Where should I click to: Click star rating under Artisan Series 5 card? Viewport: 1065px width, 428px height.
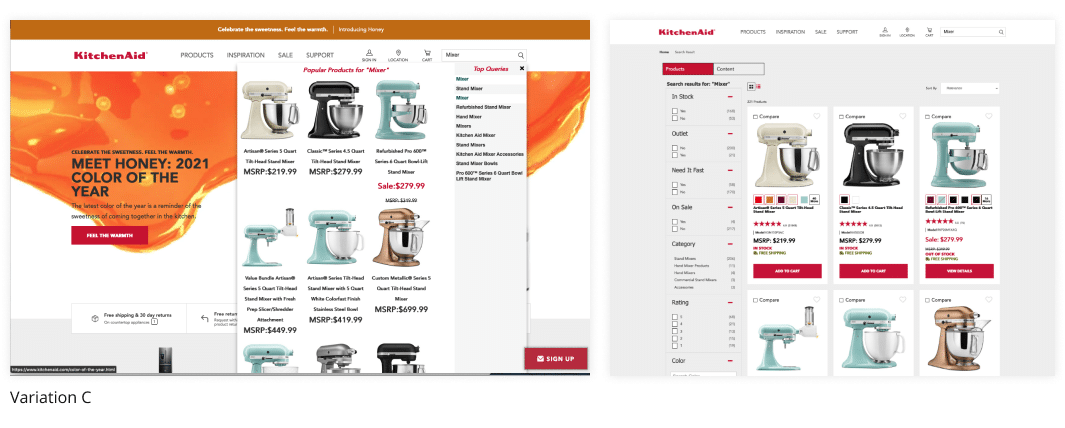pyautogui.click(x=766, y=224)
